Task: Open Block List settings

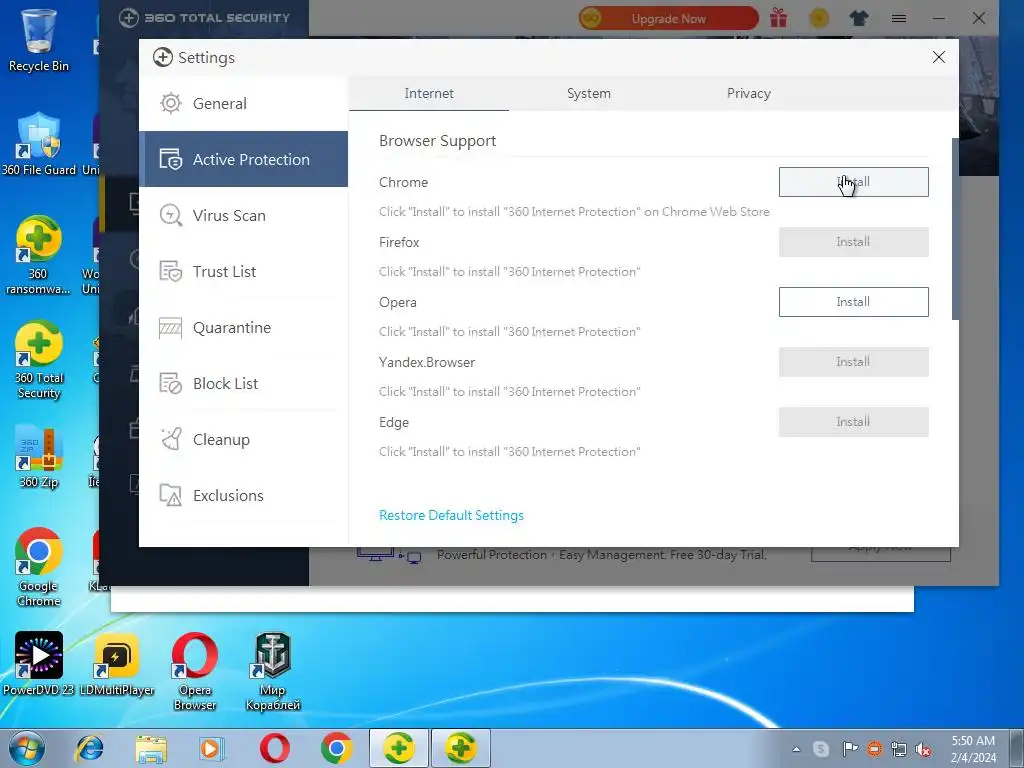Action: coord(243,383)
